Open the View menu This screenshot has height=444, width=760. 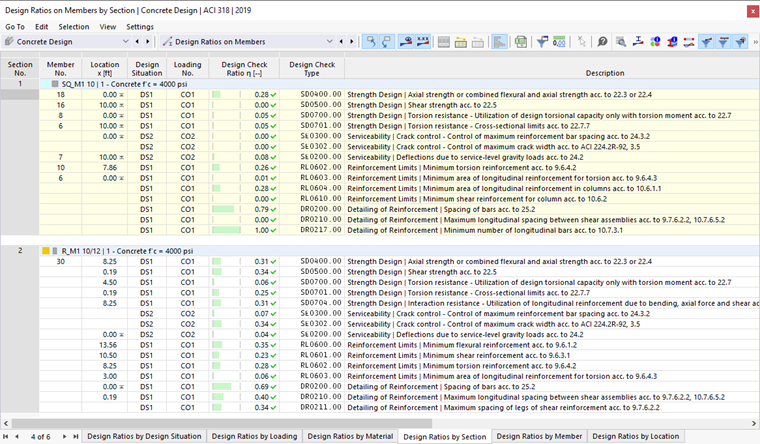click(108, 27)
